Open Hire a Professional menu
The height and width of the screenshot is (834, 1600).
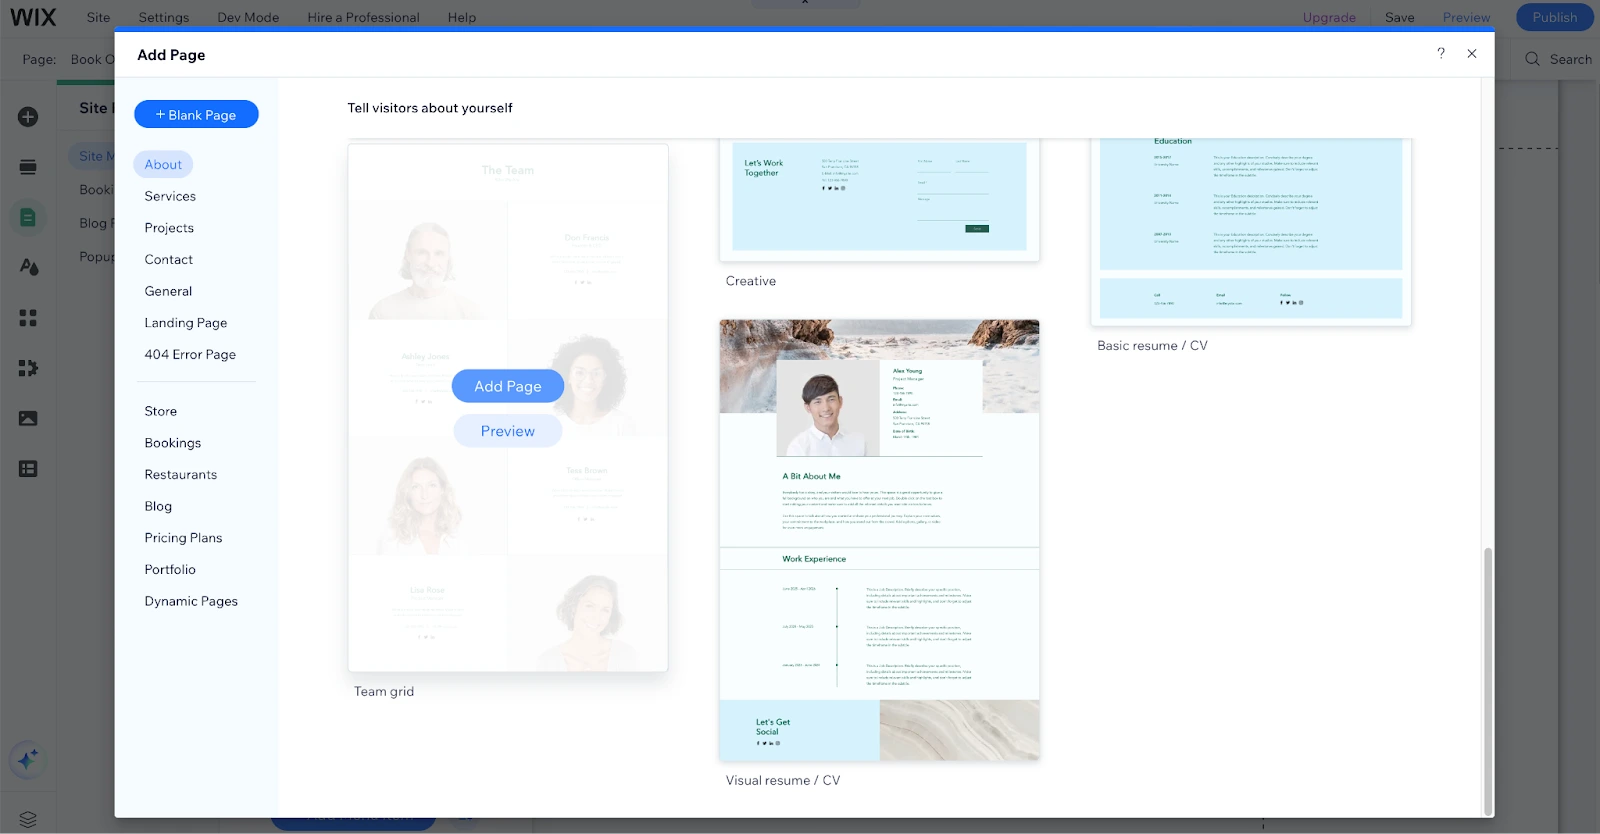363,17
